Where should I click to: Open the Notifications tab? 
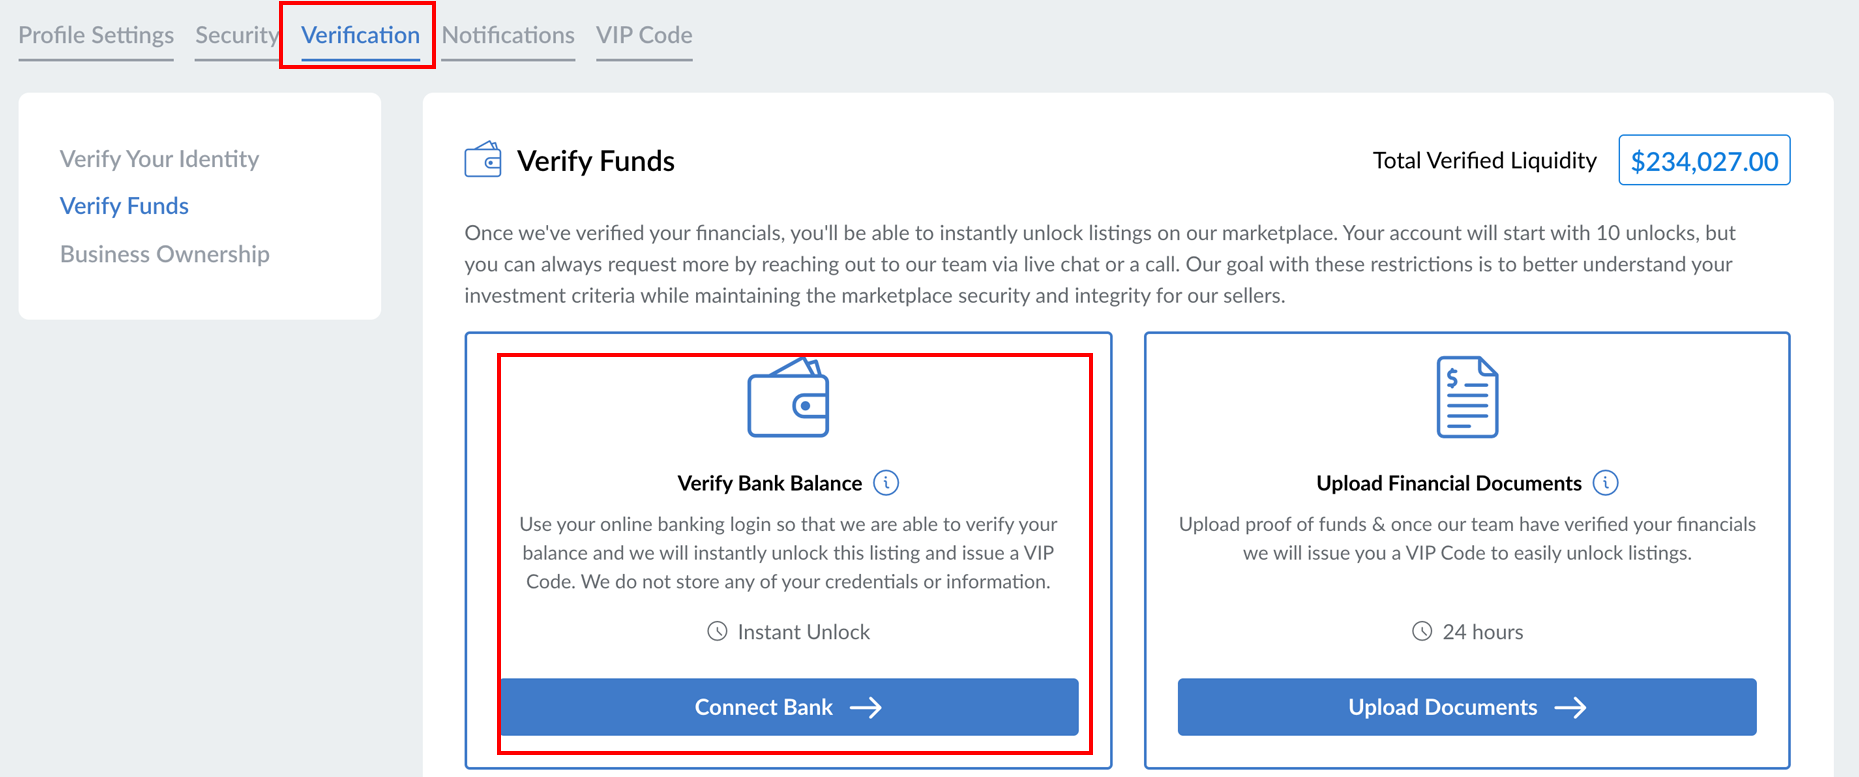click(508, 35)
